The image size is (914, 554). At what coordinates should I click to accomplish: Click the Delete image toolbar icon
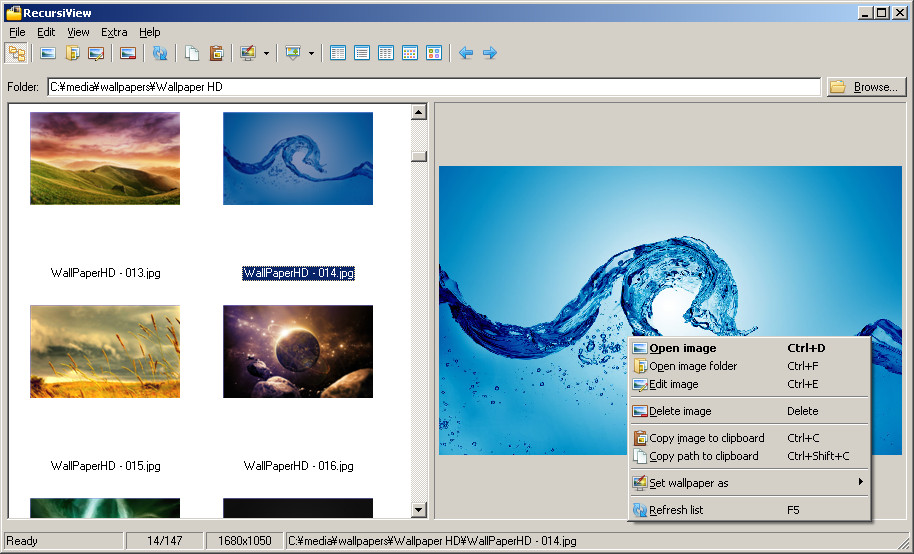127,53
